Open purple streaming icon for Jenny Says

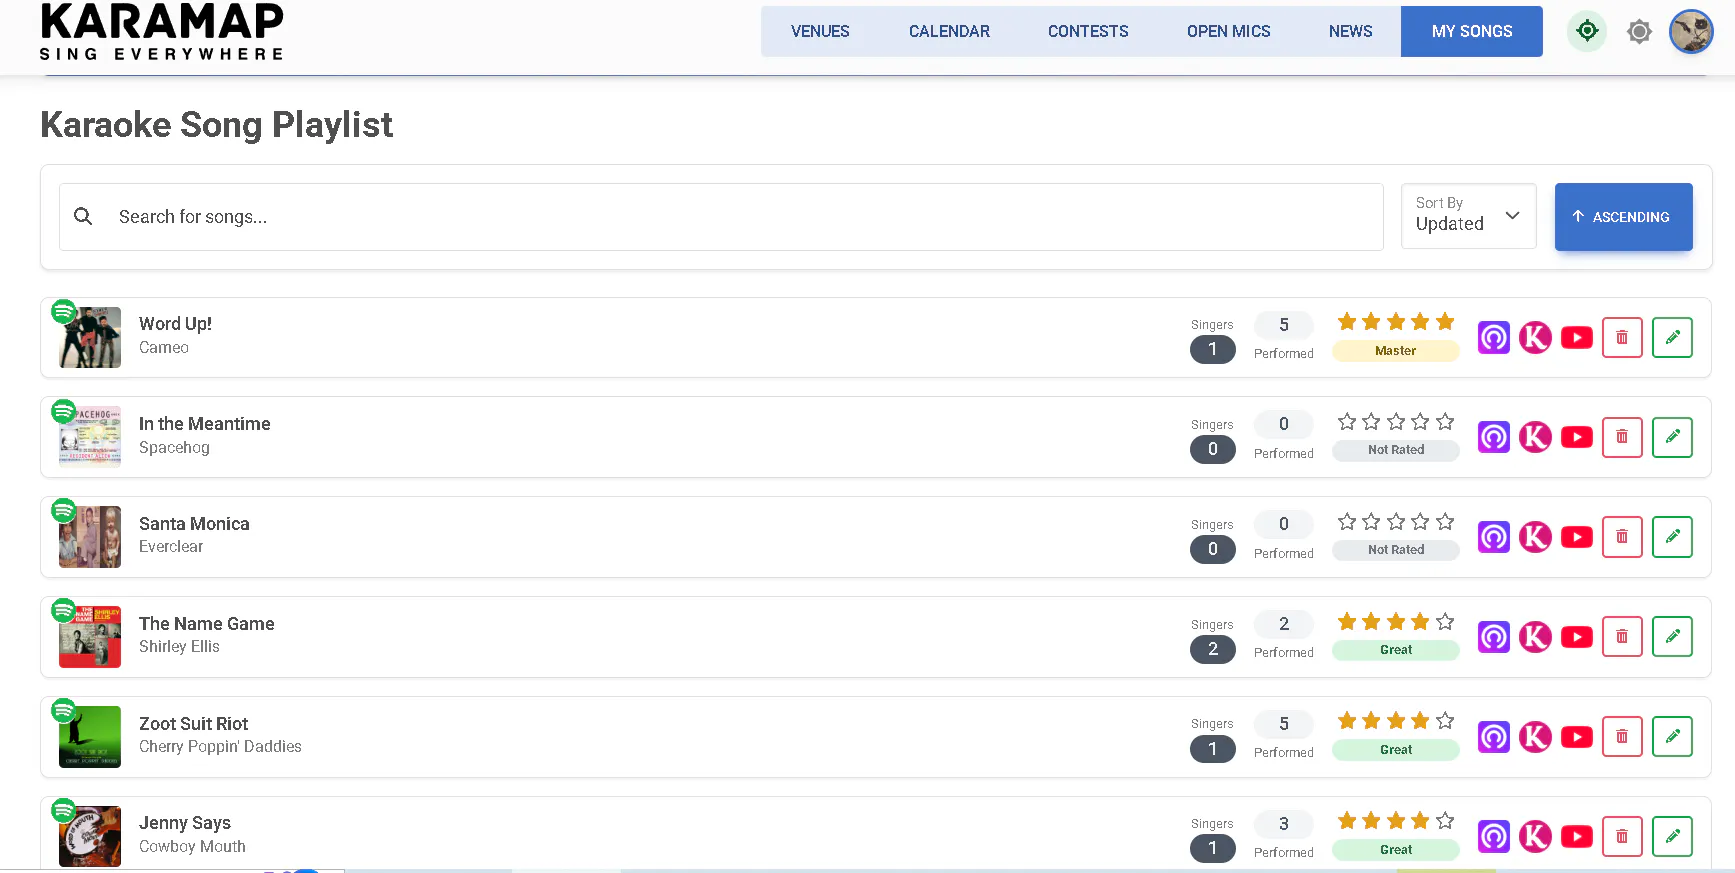[x=1494, y=836]
